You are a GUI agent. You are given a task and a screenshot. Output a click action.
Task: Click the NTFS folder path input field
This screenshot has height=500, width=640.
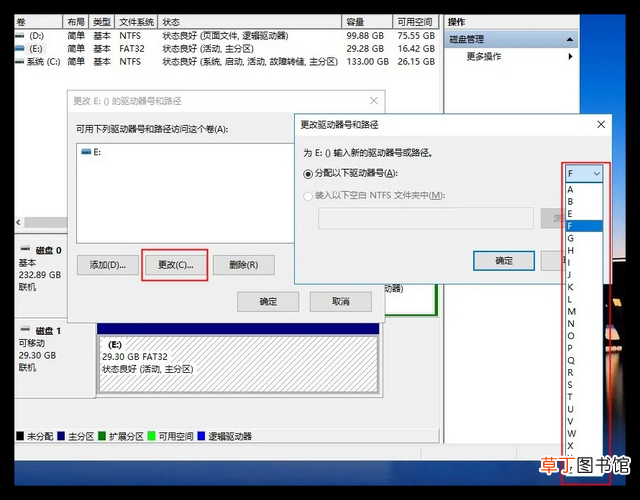pyautogui.click(x=426, y=218)
